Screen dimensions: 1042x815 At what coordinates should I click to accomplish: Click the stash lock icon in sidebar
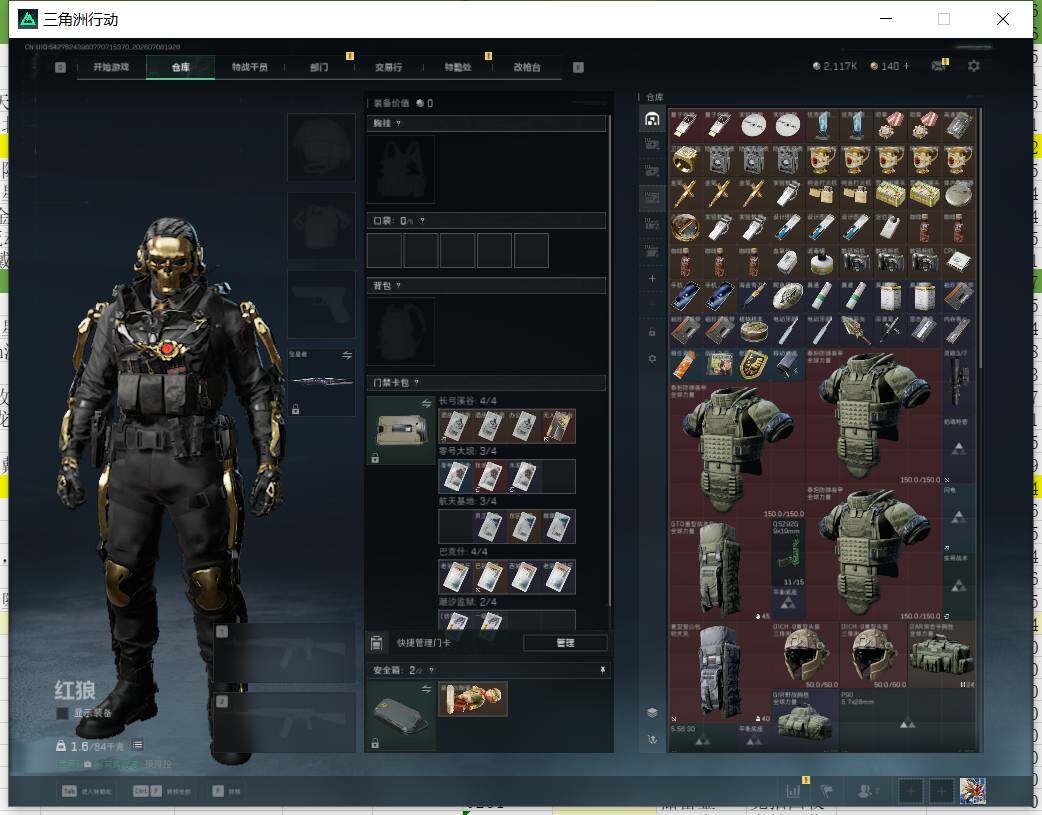pyautogui.click(x=652, y=332)
